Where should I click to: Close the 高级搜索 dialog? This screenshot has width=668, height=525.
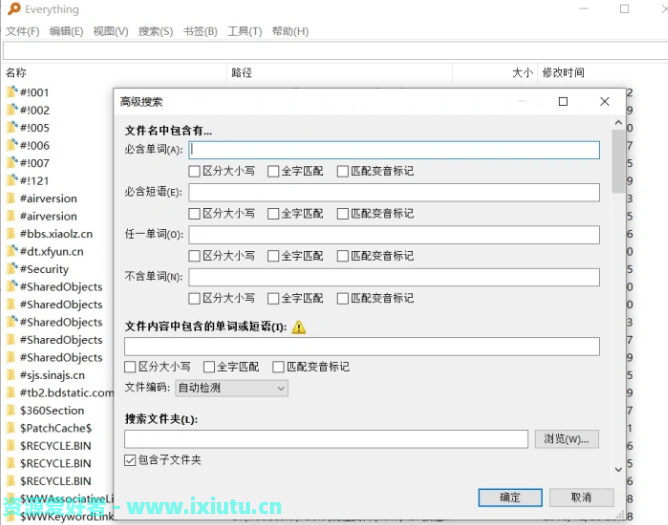pyautogui.click(x=605, y=101)
